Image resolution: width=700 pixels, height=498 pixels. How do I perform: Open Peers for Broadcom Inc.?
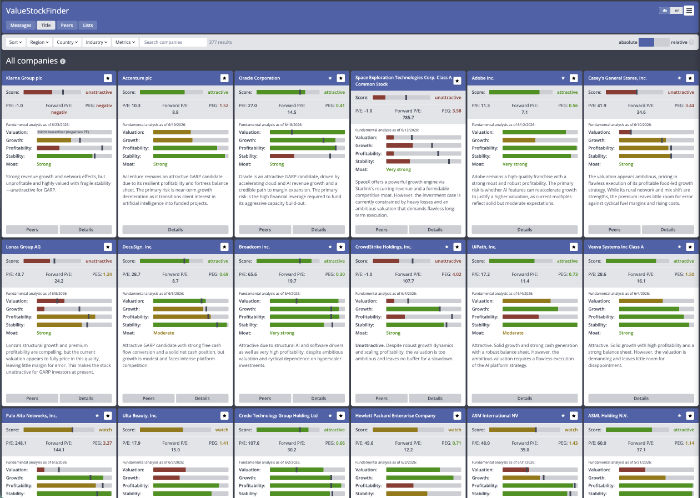click(265, 398)
